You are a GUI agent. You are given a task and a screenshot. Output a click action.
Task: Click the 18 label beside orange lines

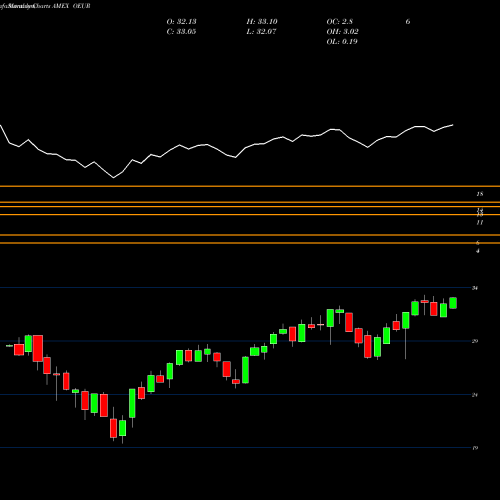click(480, 194)
